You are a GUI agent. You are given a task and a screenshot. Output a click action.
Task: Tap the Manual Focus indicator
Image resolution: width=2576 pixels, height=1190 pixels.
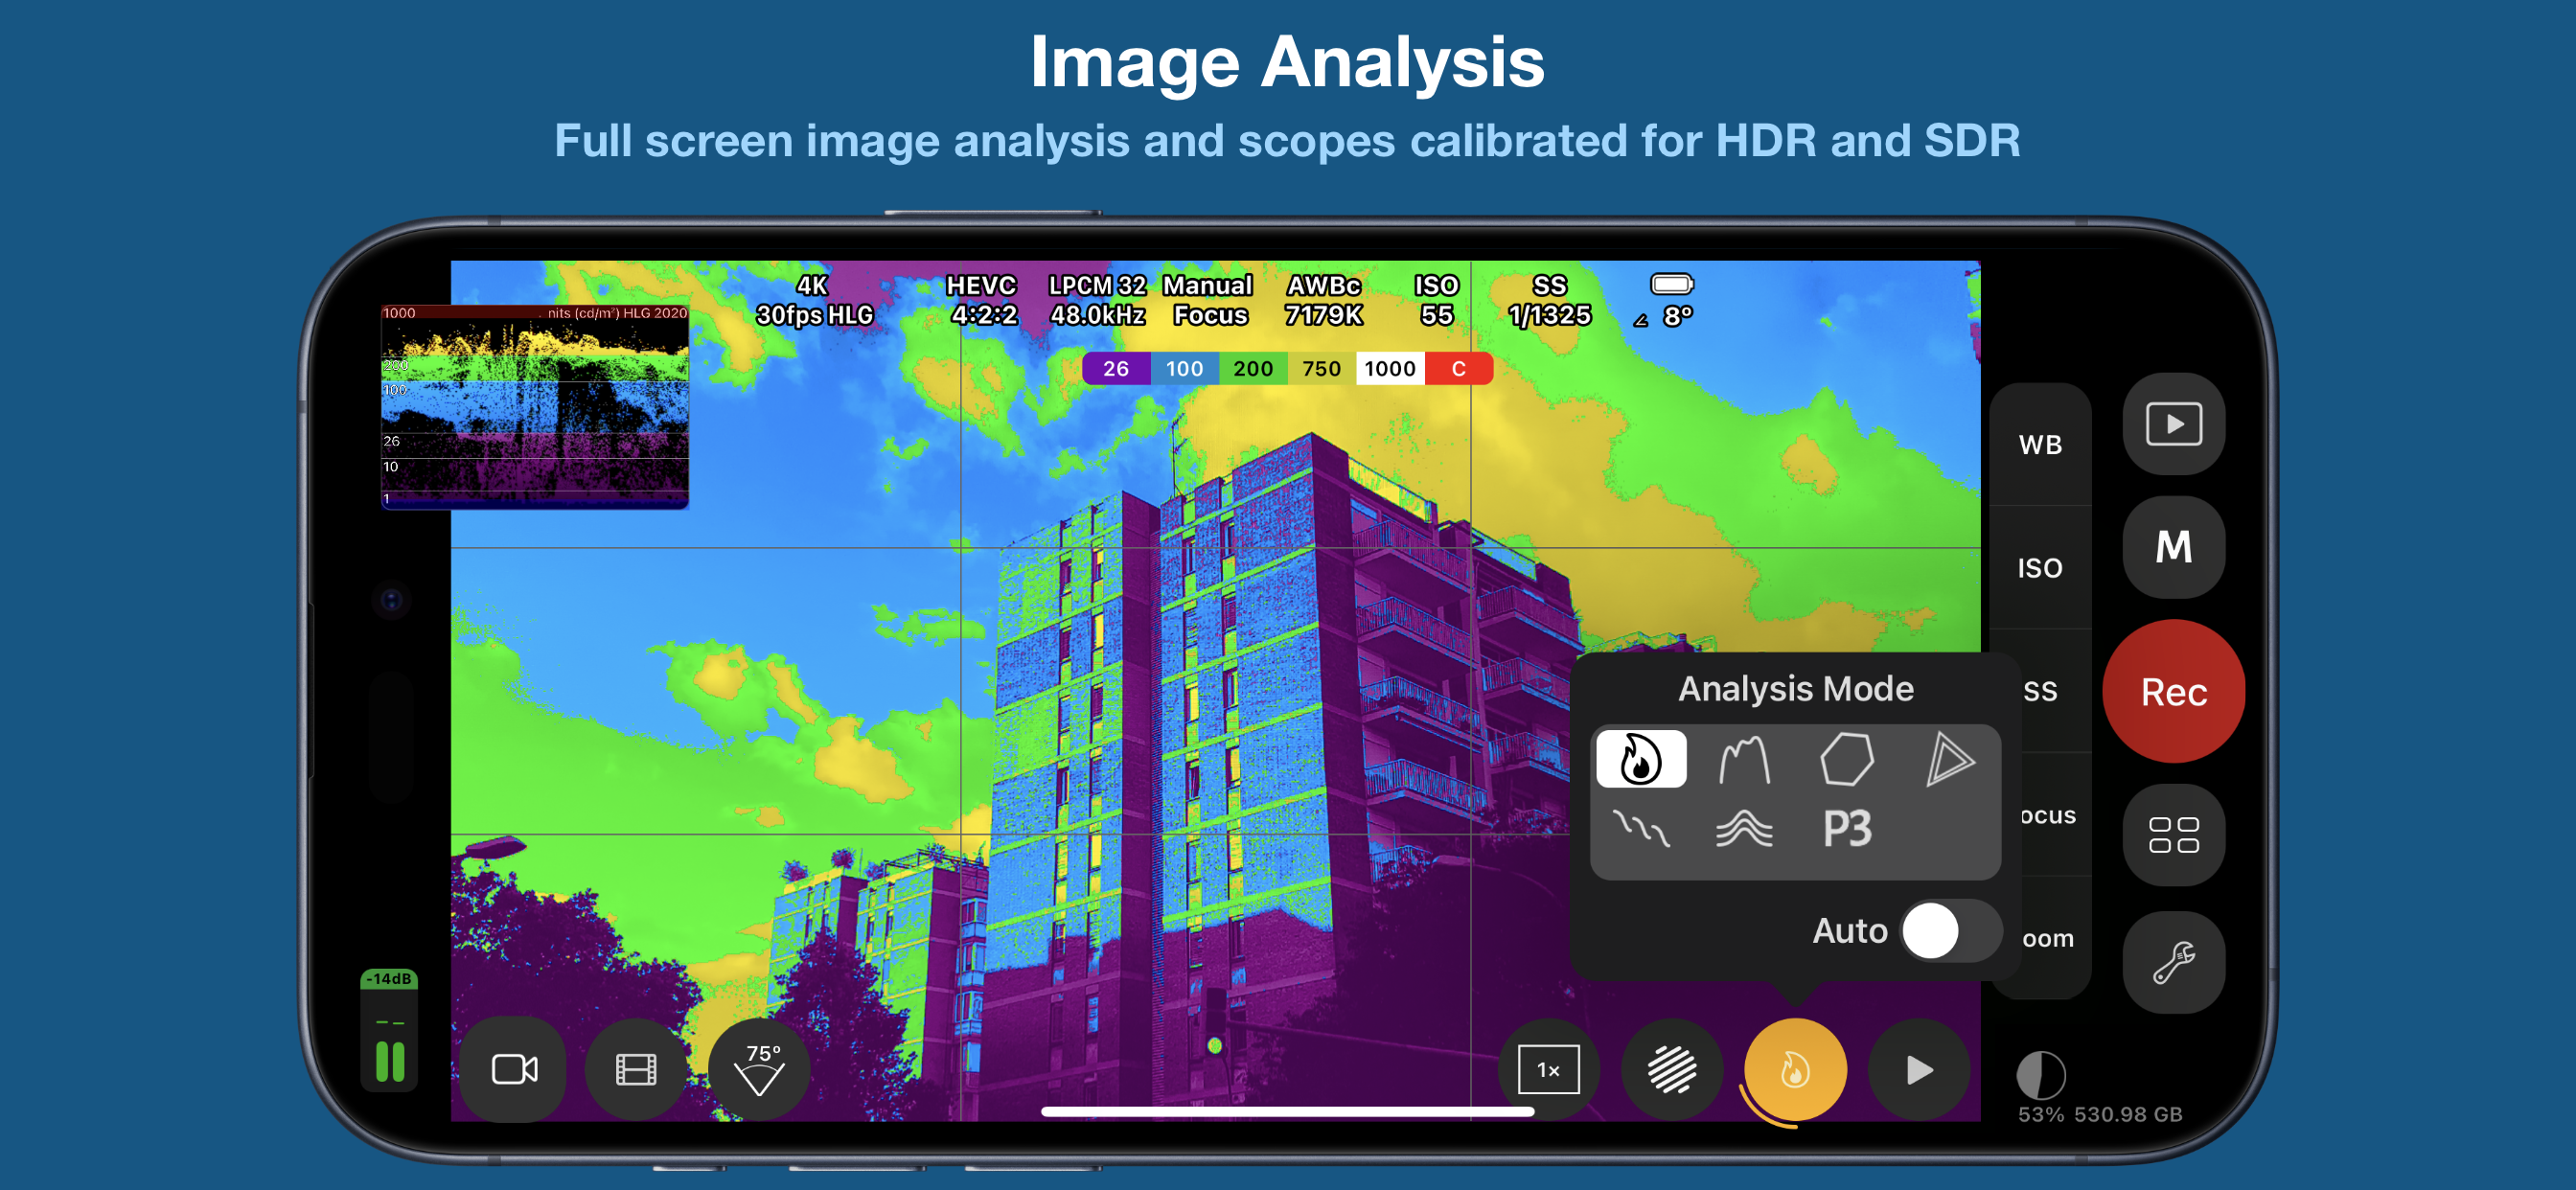(x=1209, y=300)
